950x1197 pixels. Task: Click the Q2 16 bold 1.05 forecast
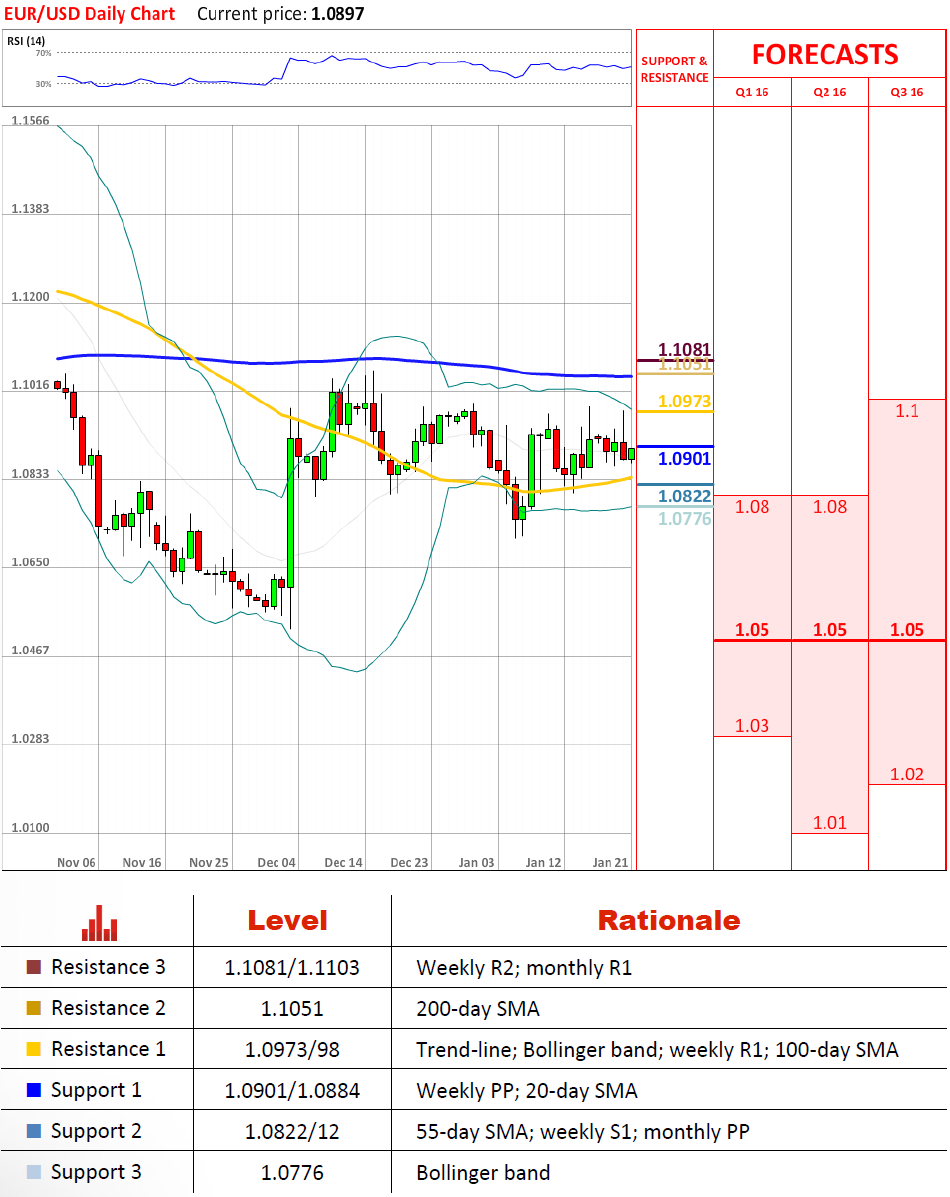829,630
